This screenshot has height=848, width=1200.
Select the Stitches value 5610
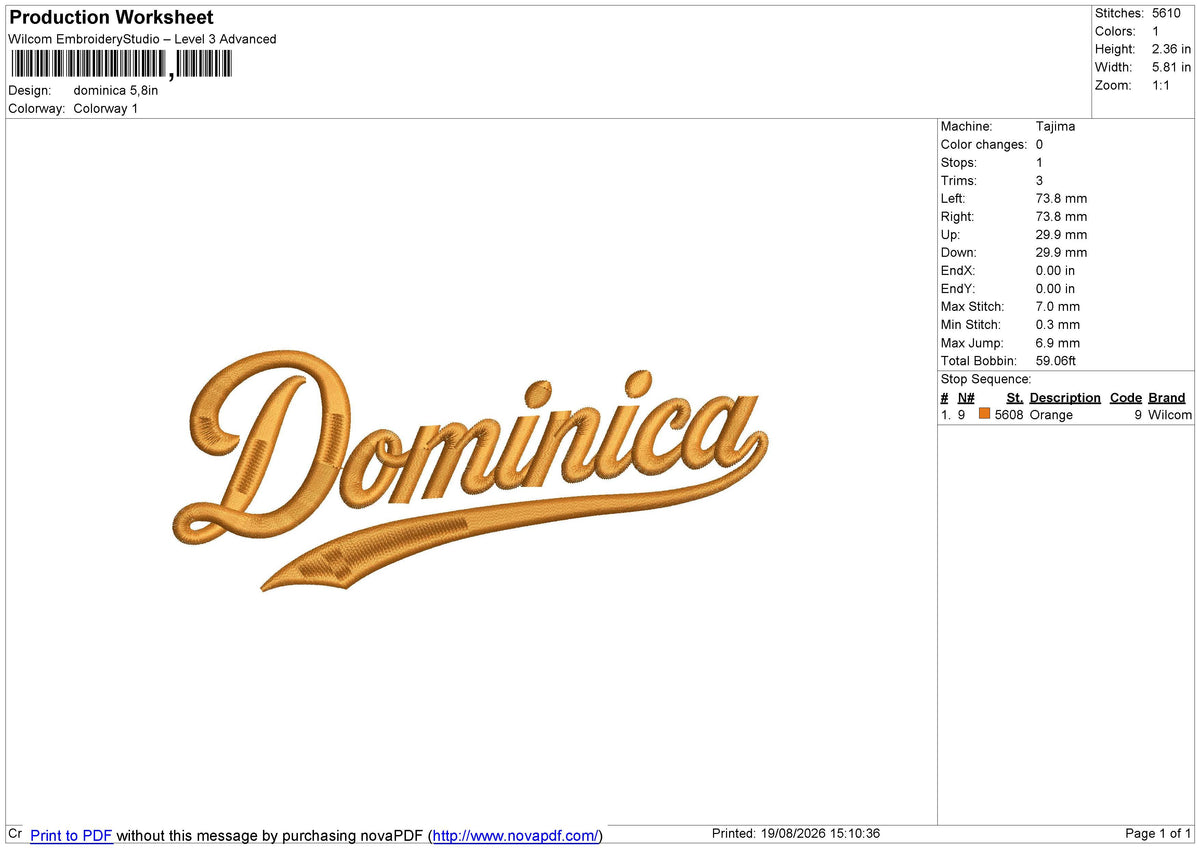[1166, 13]
